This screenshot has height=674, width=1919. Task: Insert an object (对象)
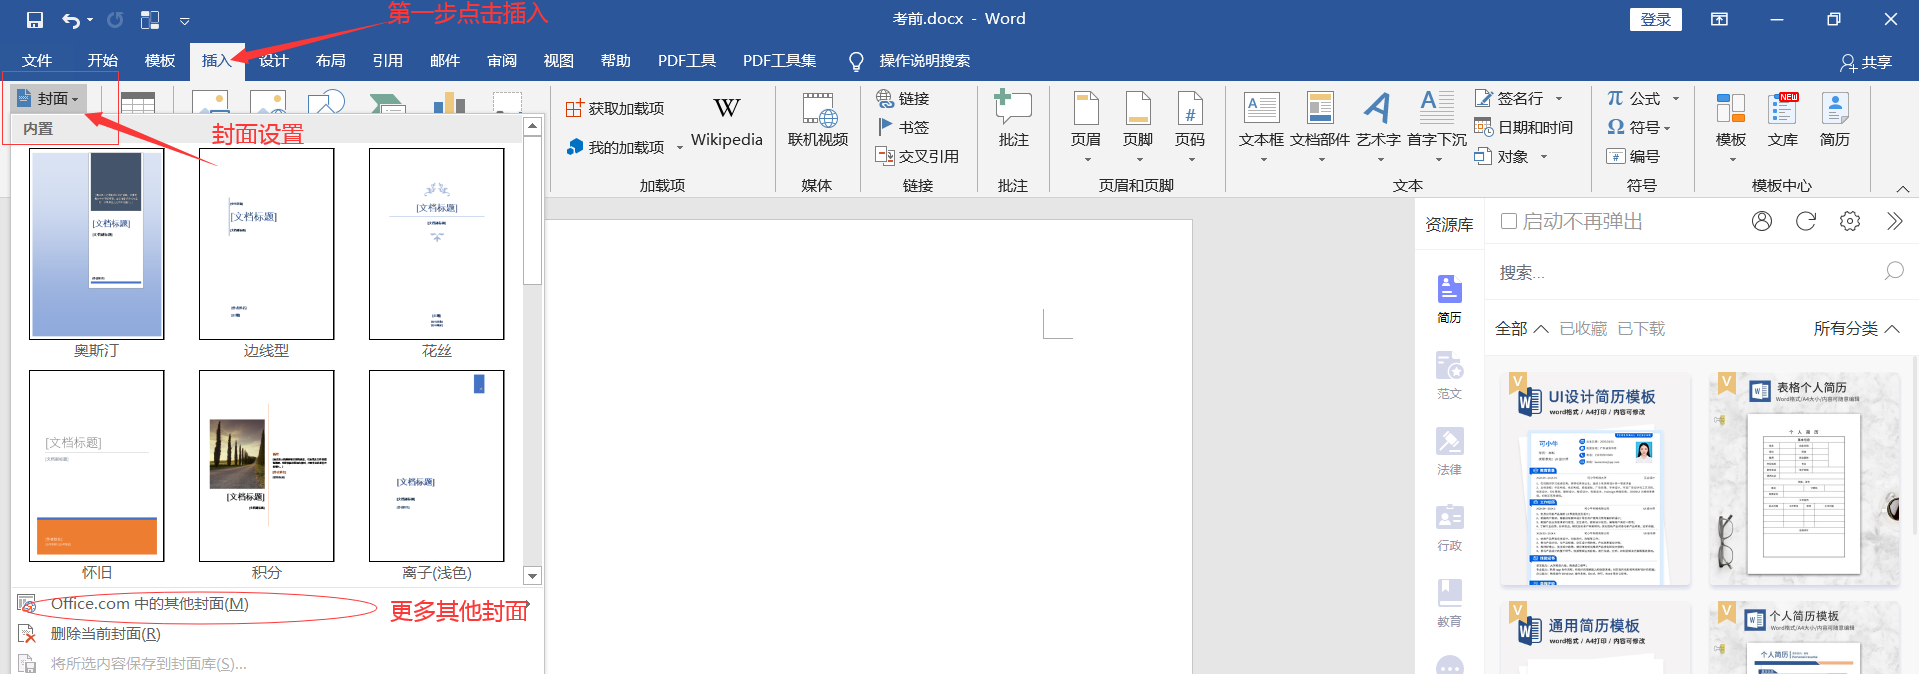click(1512, 156)
